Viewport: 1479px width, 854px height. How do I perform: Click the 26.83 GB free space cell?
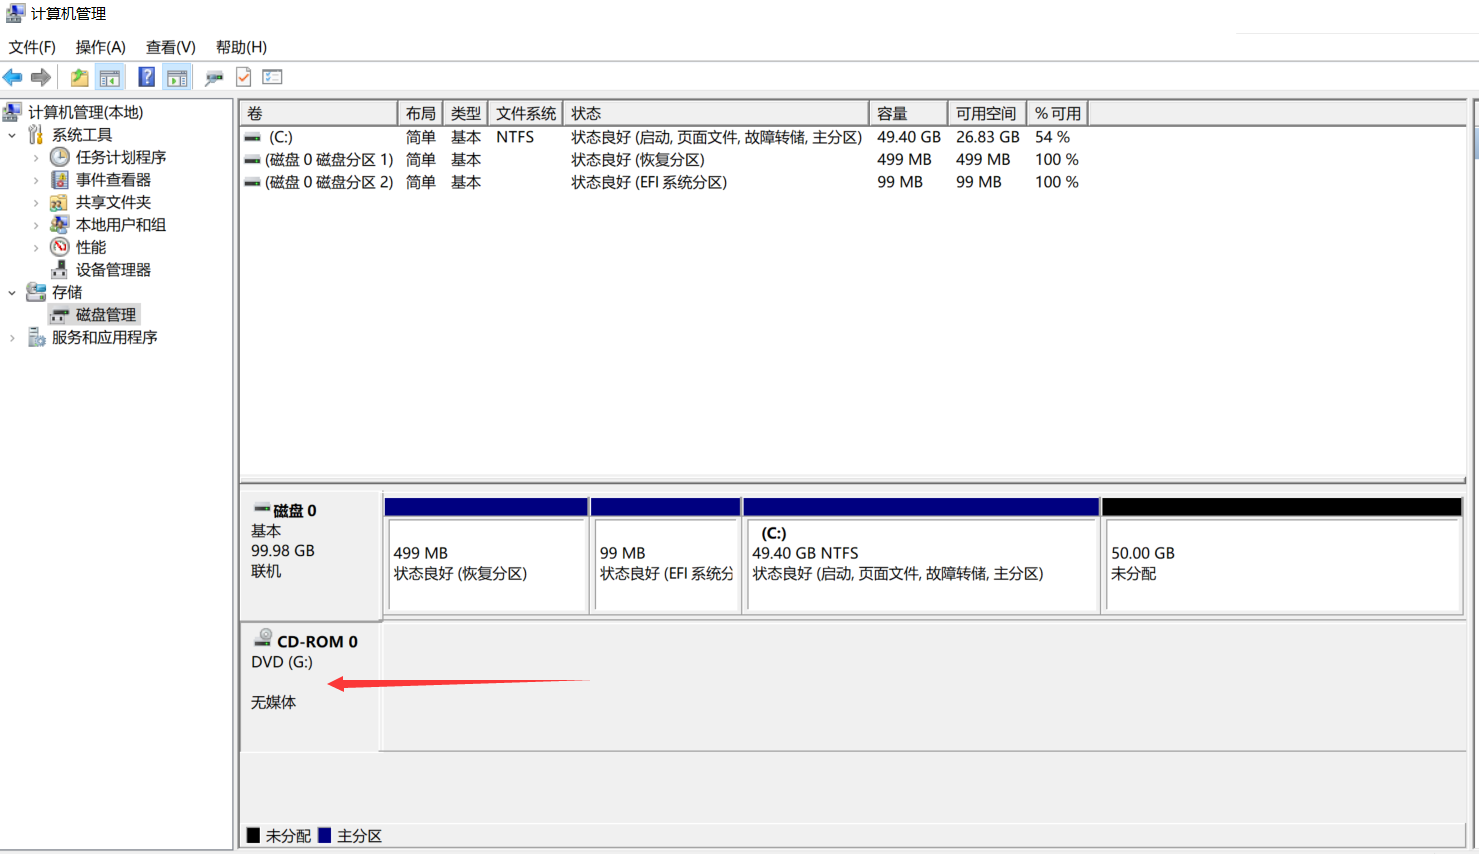tap(987, 137)
